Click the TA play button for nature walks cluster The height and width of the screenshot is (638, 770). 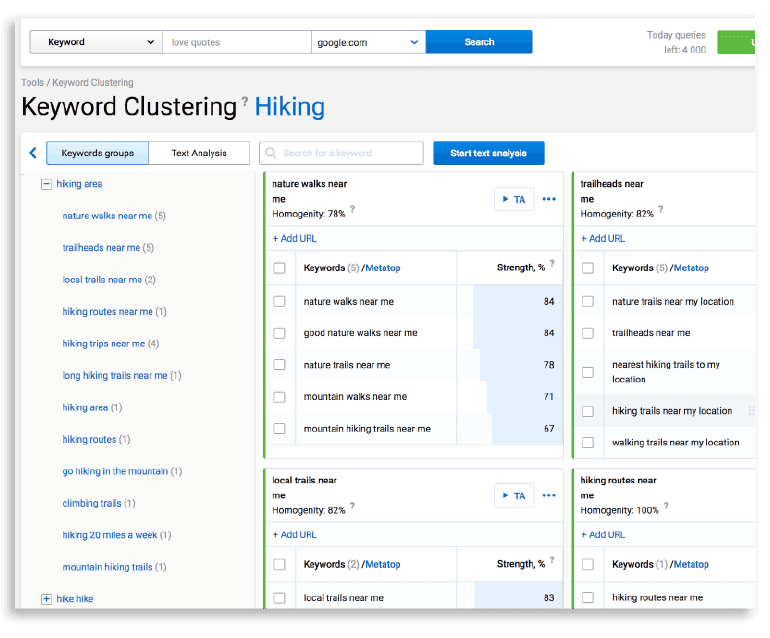(x=514, y=199)
